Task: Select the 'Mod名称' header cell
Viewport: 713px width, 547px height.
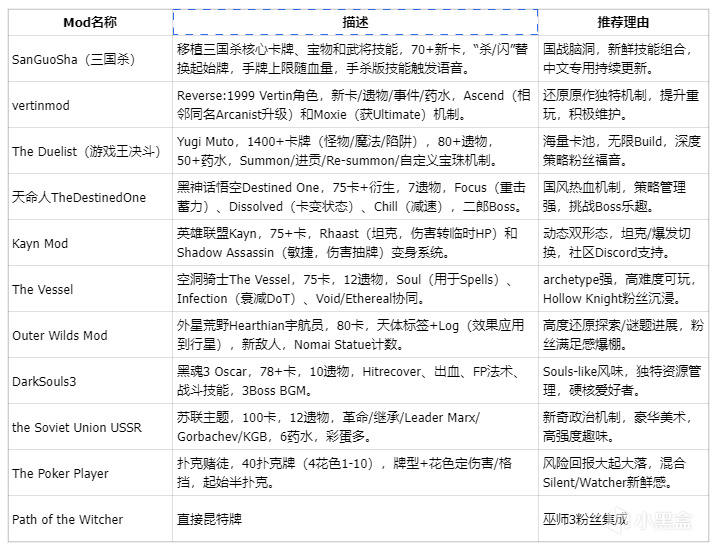Action: [x=90, y=22]
